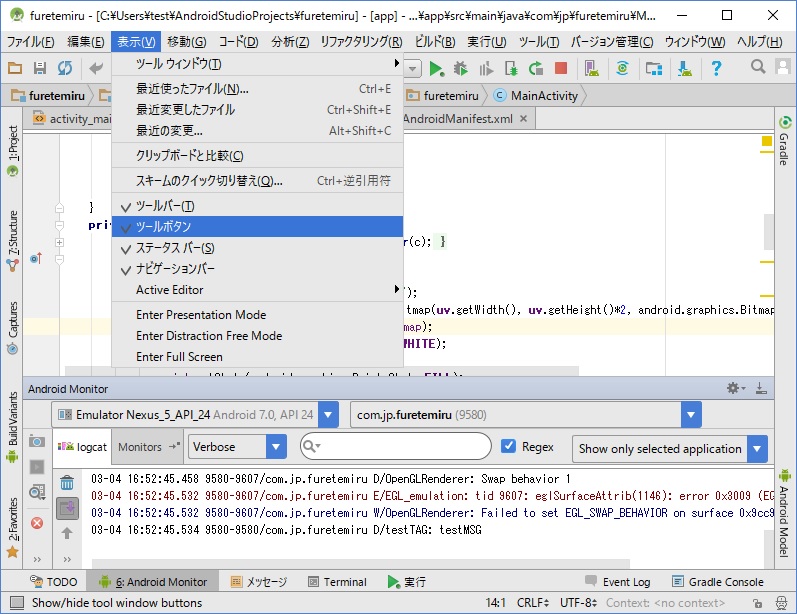Open AVD Manager toolbar icon
The width and height of the screenshot is (797, 614).
pyautogui.click(x=592, y=68)
